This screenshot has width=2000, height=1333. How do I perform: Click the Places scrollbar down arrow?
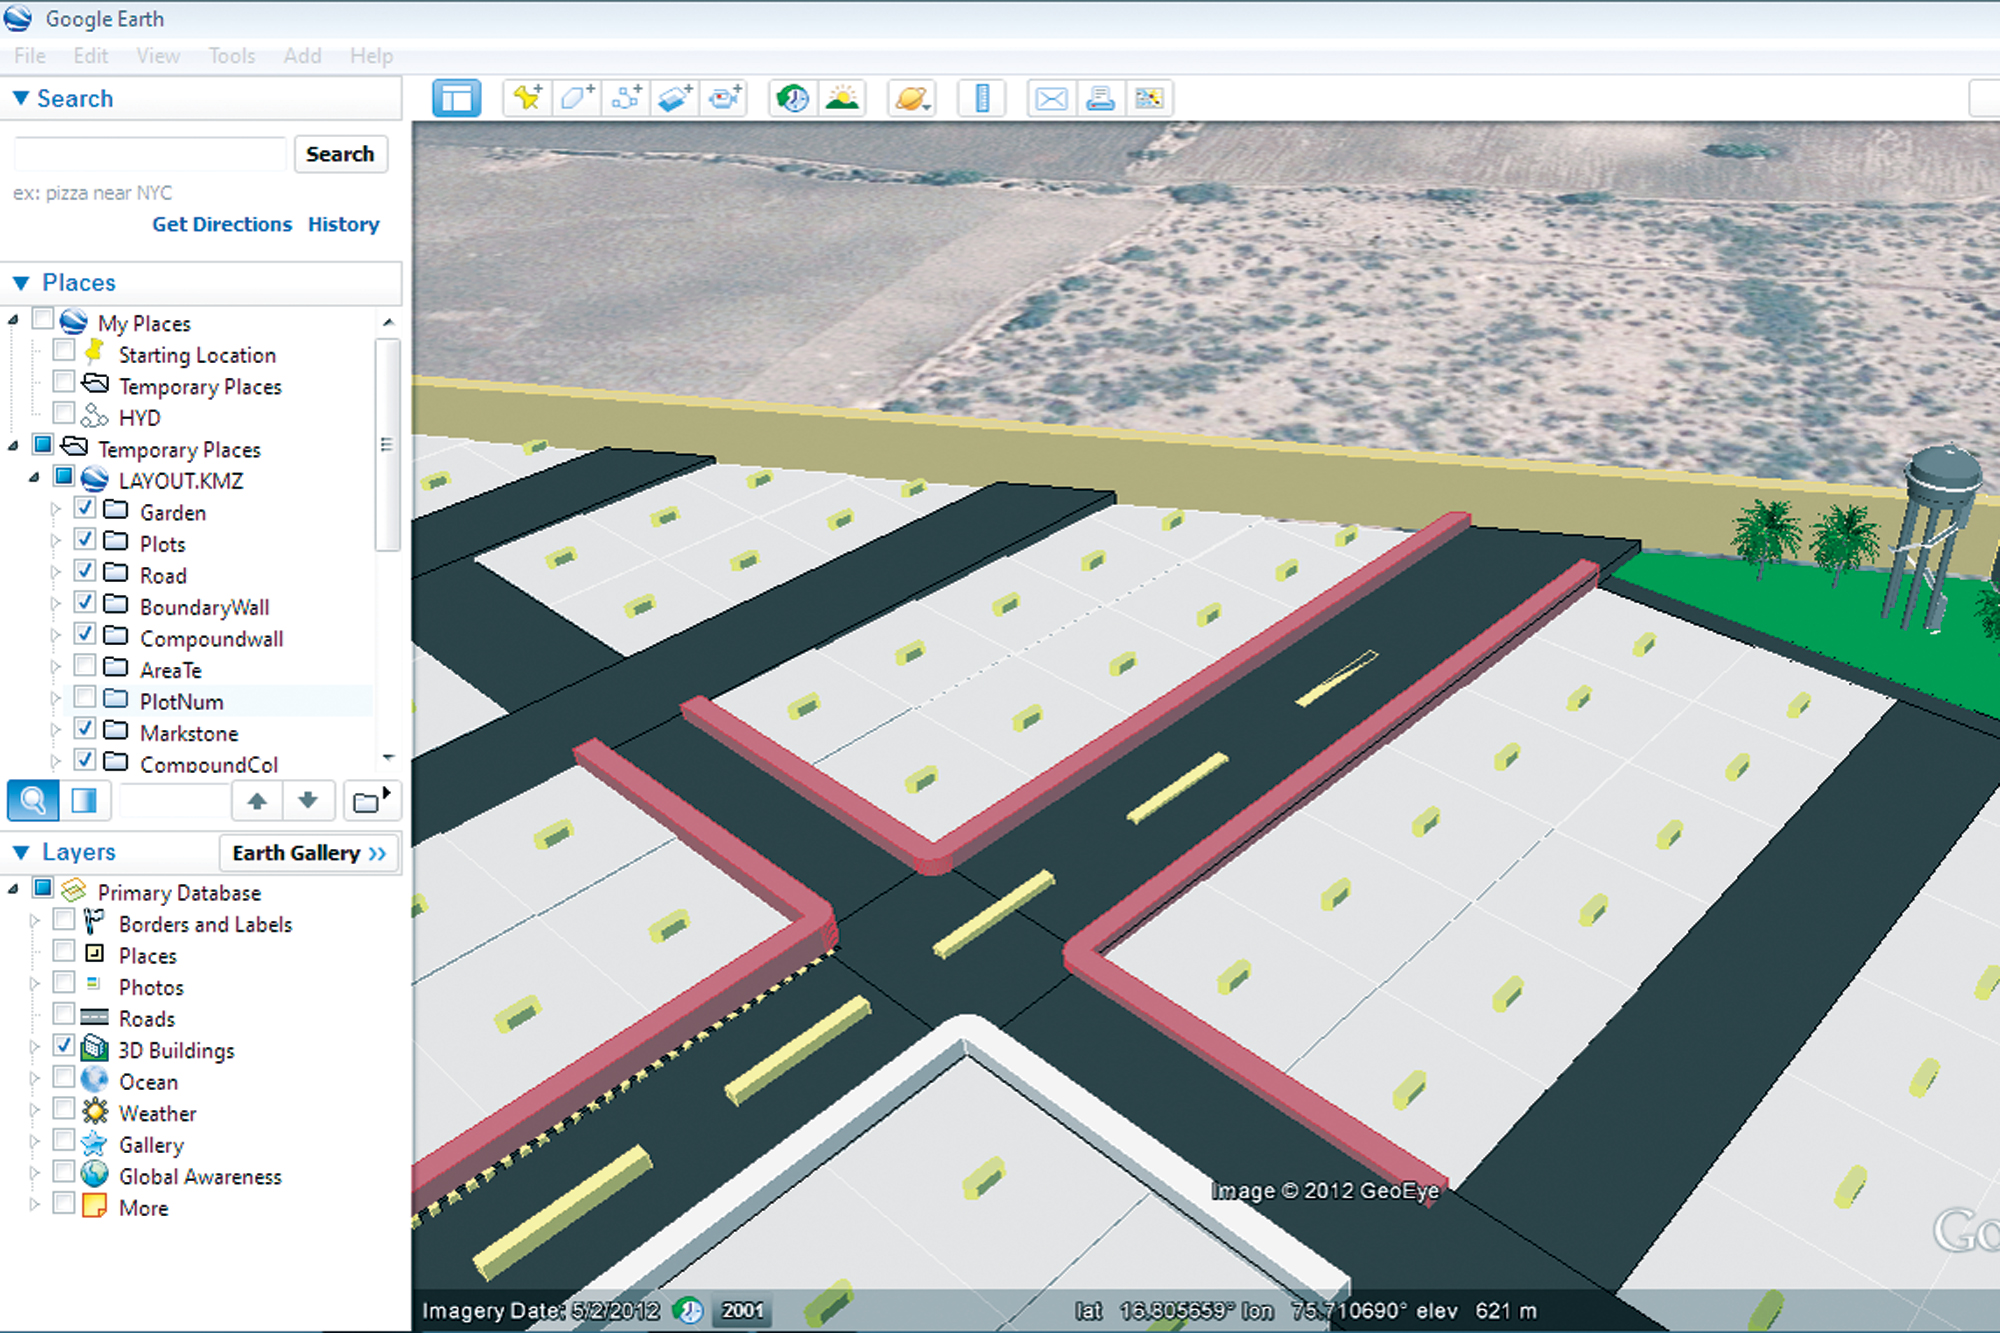tap(388, 759)
